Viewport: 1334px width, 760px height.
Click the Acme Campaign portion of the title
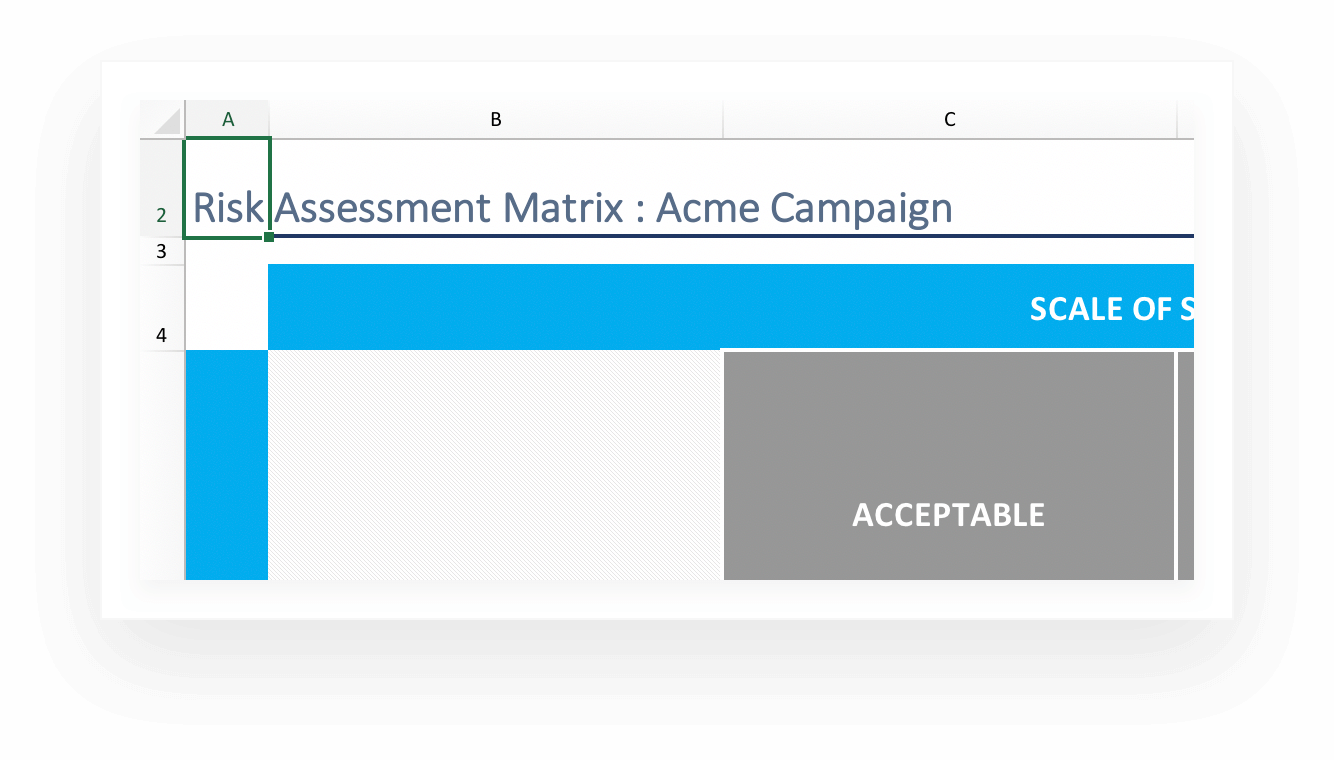tap(800, 207)
